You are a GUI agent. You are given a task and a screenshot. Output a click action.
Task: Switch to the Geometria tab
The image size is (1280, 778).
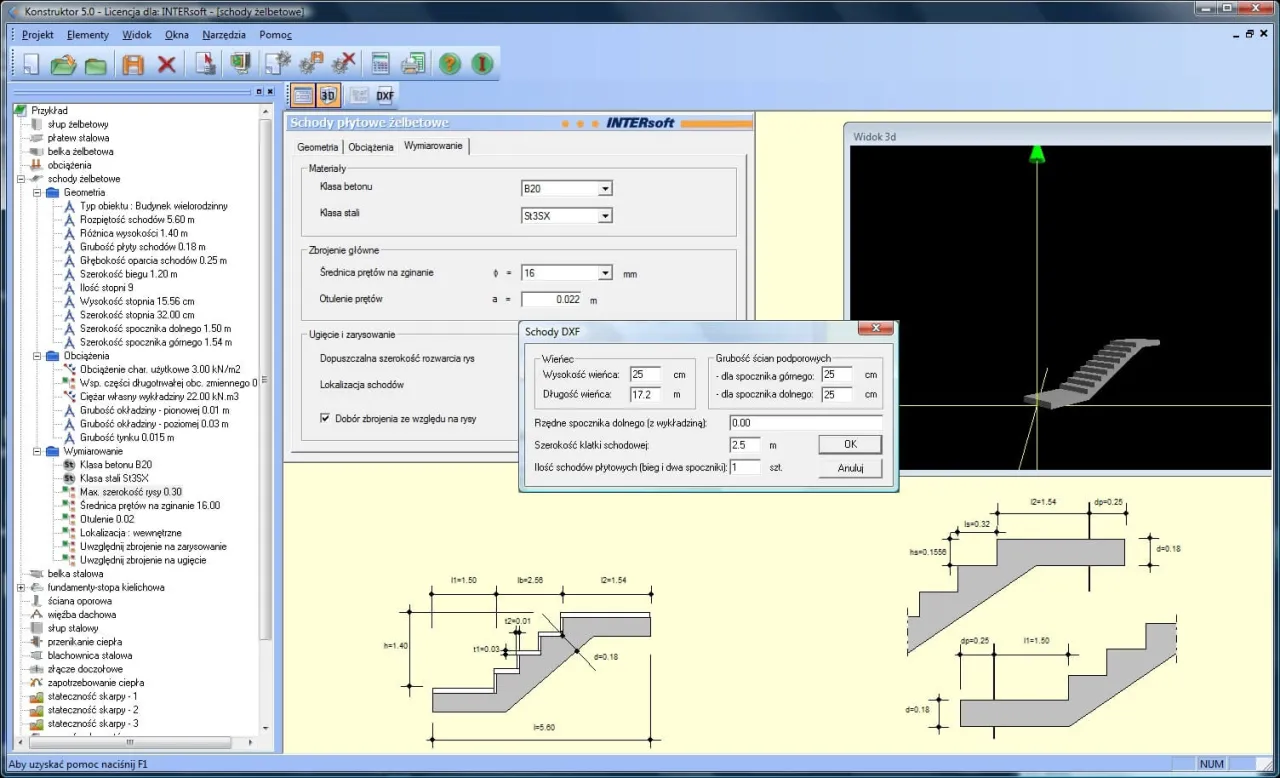click(316, 146)
